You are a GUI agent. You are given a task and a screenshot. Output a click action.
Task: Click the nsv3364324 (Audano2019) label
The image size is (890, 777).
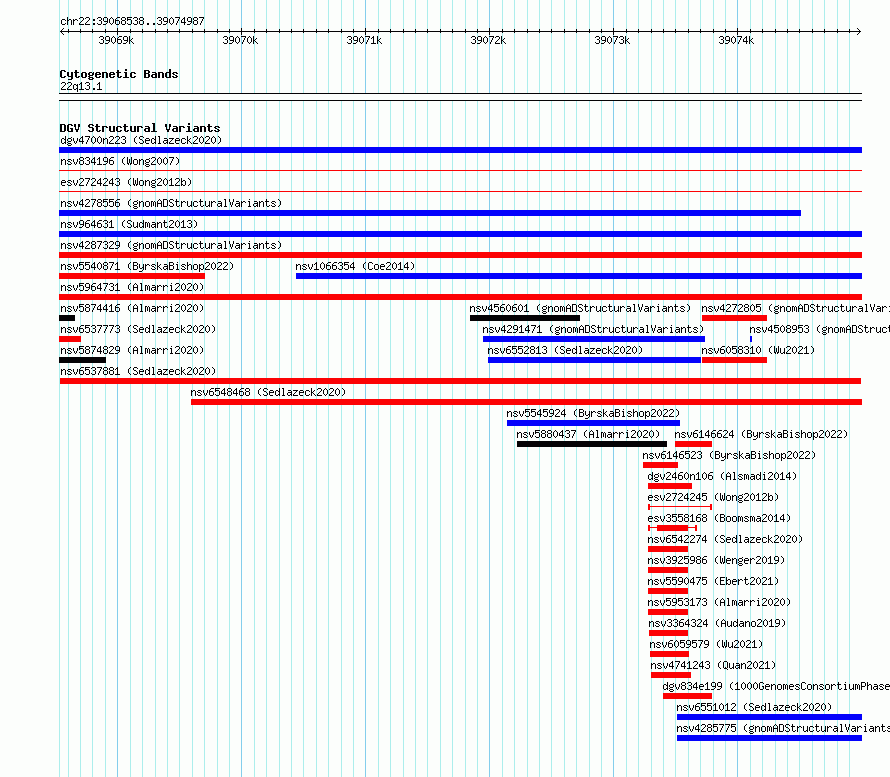(x=717, y=623)
